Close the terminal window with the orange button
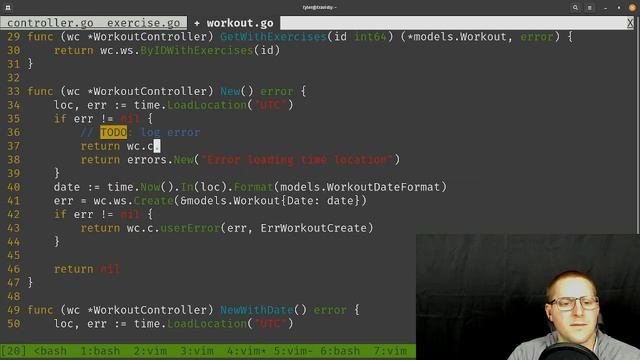Screen dimensions: 640x360 (x=632, y=7)
